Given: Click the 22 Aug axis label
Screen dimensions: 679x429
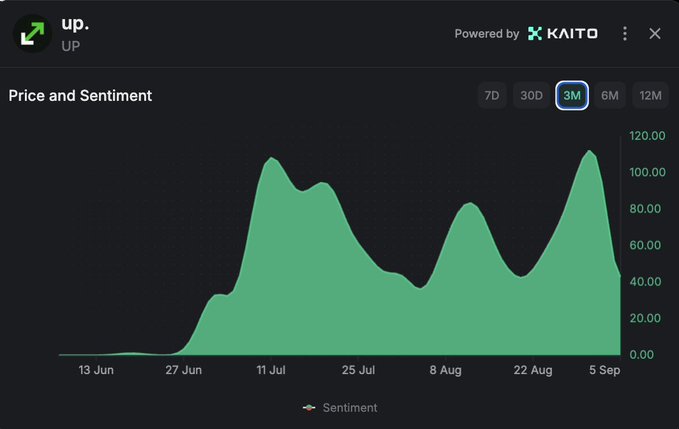Looking at the screenshot, I should click(533, 370).
